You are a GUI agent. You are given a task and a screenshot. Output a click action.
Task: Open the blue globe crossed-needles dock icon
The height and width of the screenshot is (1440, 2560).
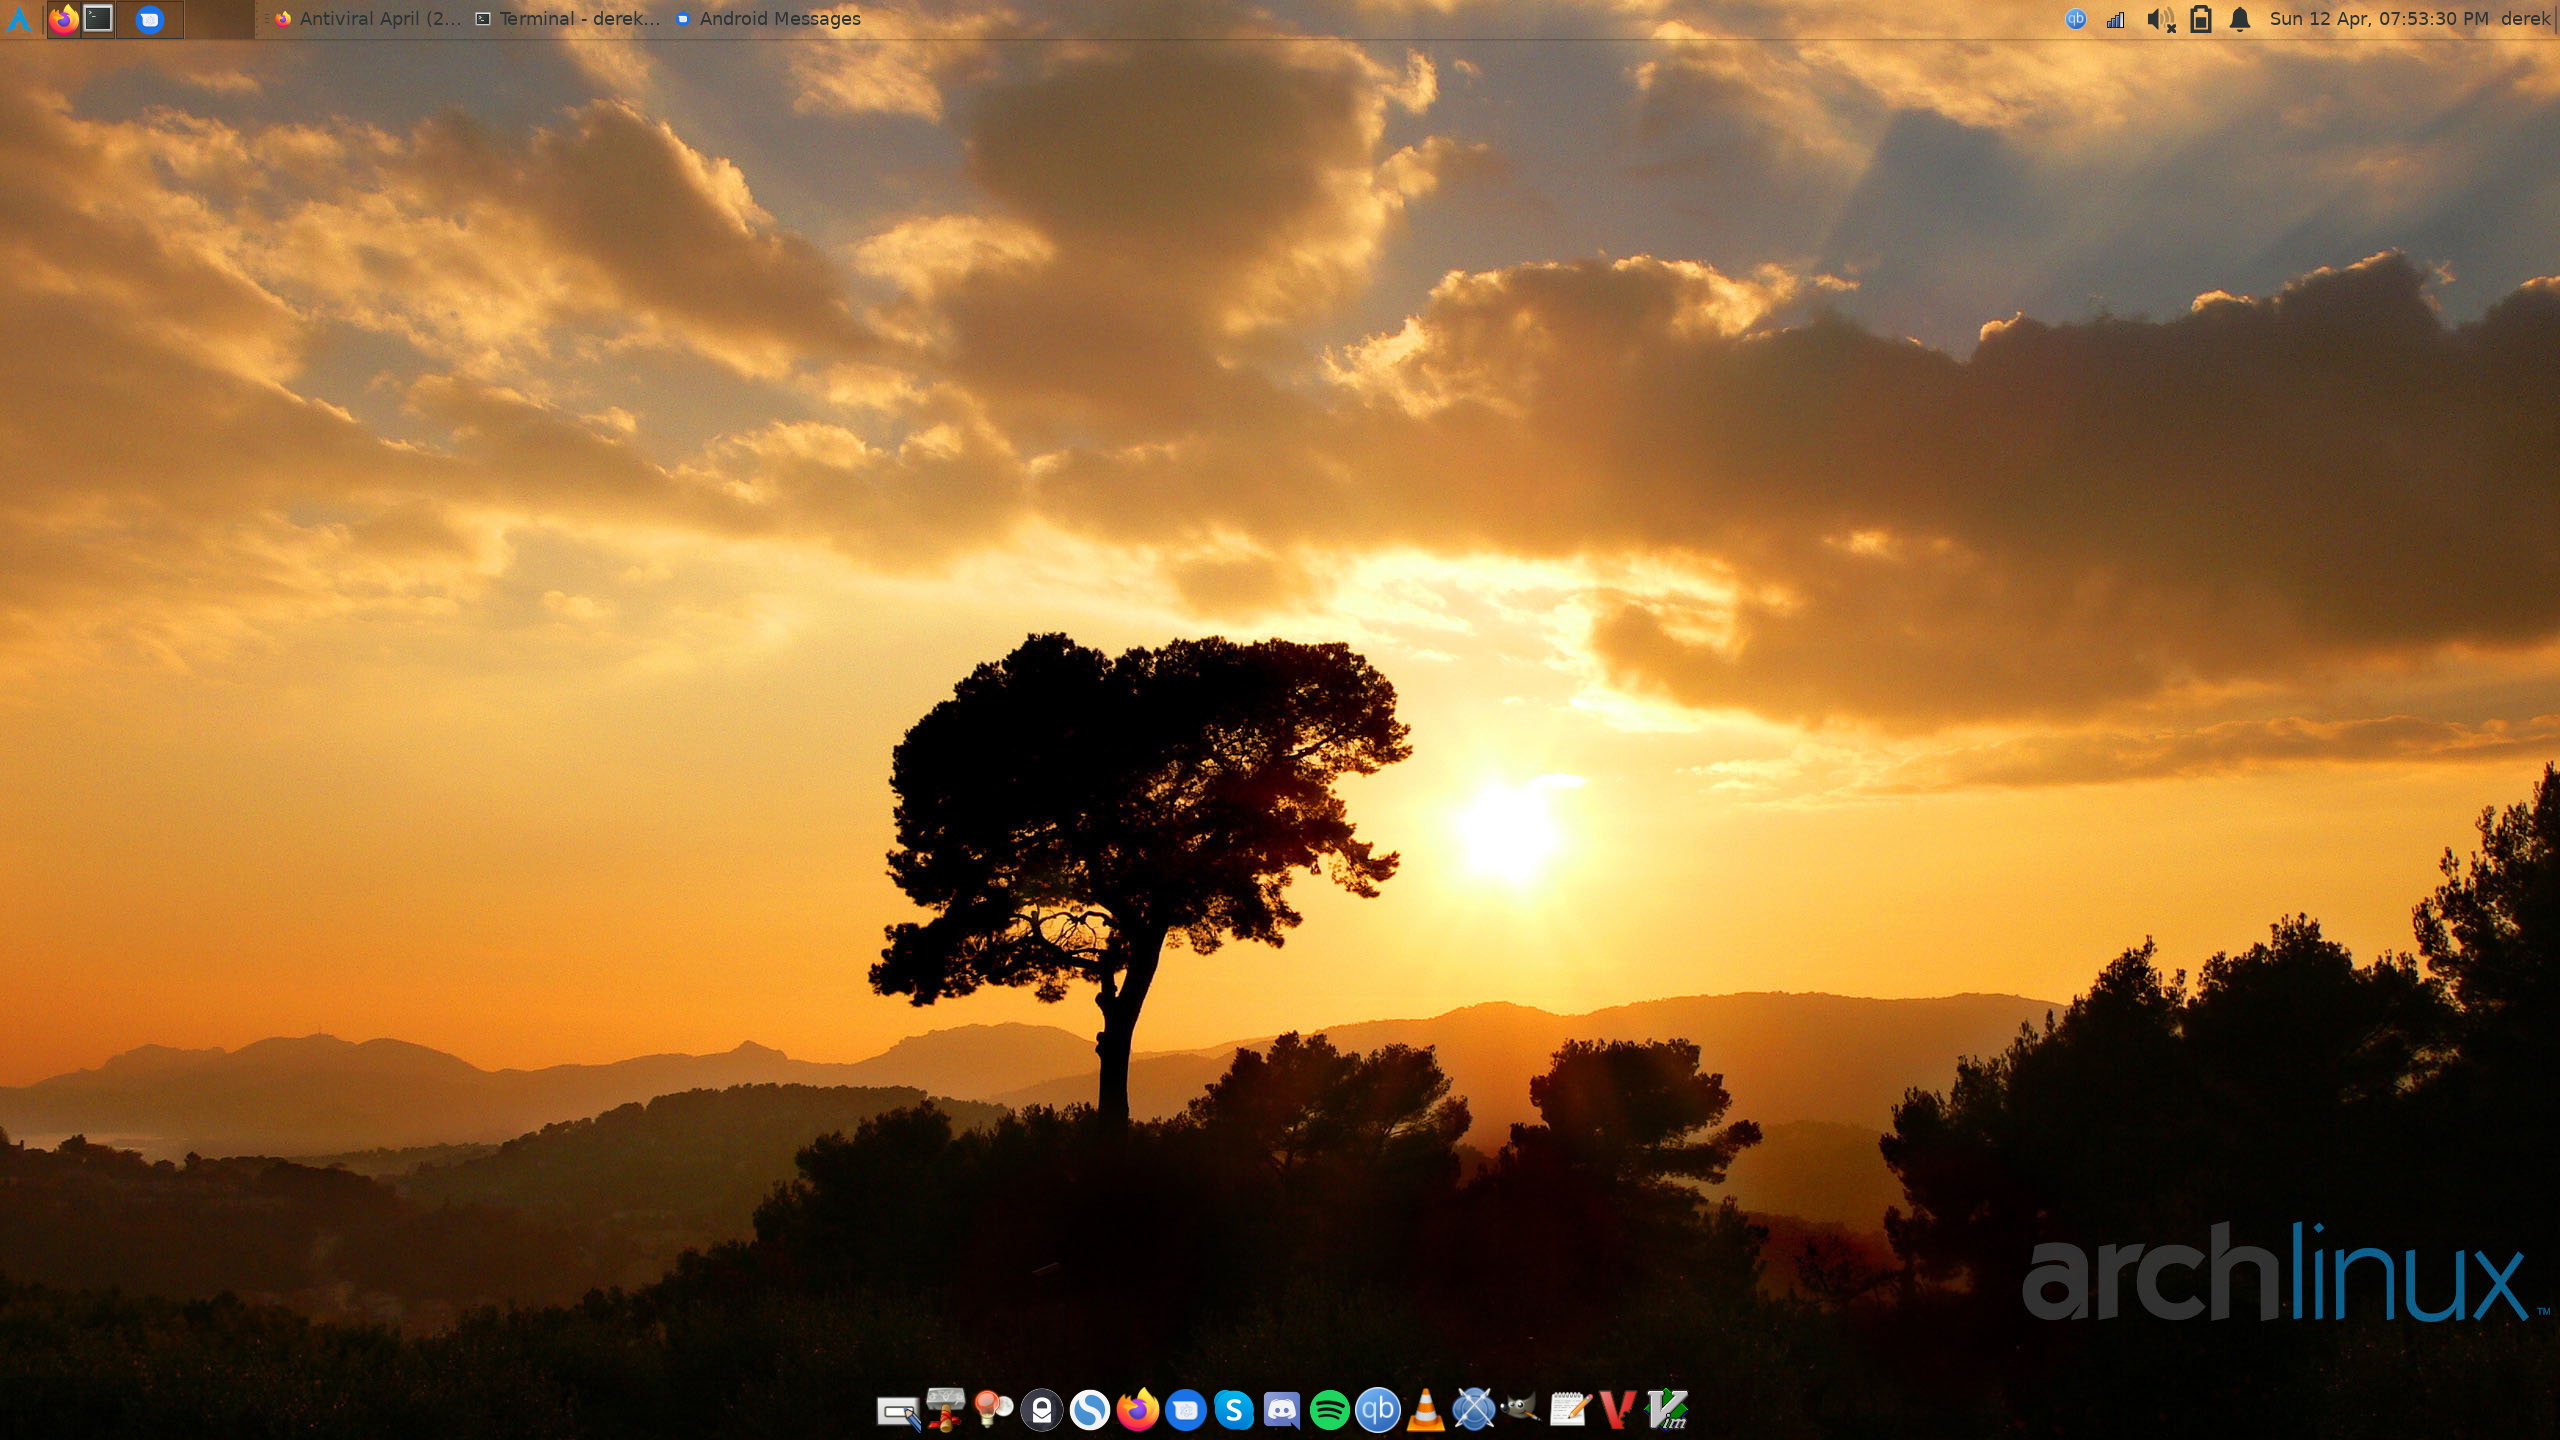[1473, 1411]
